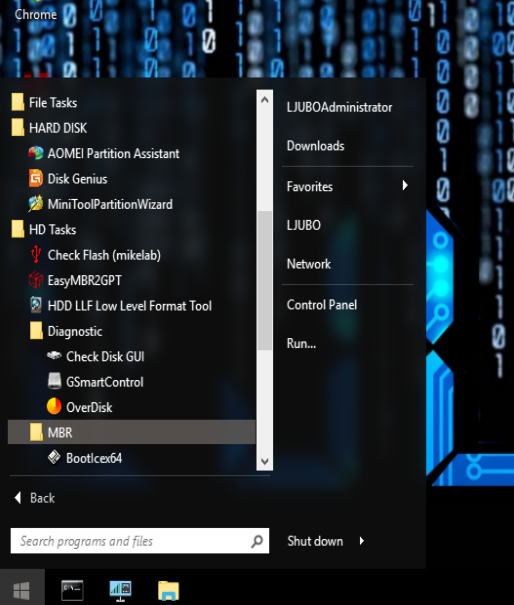
Task: Launch AOMEI Partition Assistant icon
Action: [36, 153]
